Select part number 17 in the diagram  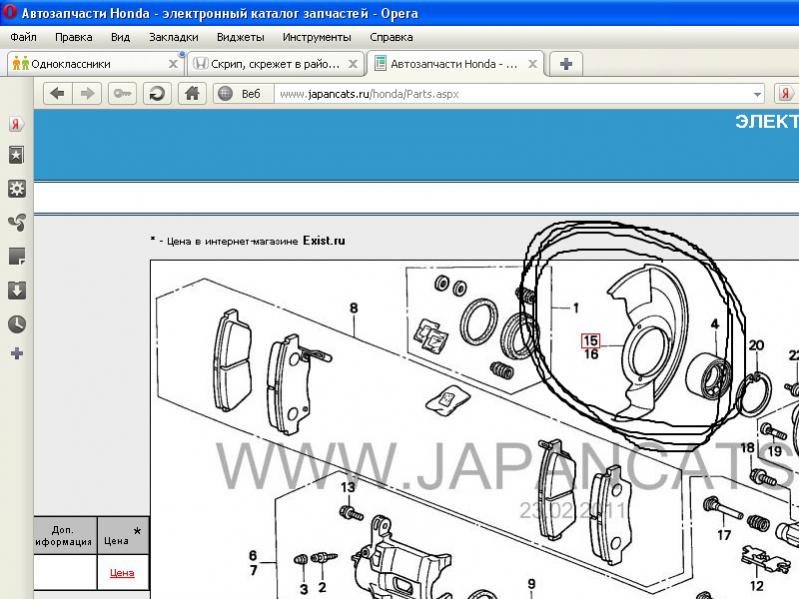pyautogui.click(x=724, y=535)
